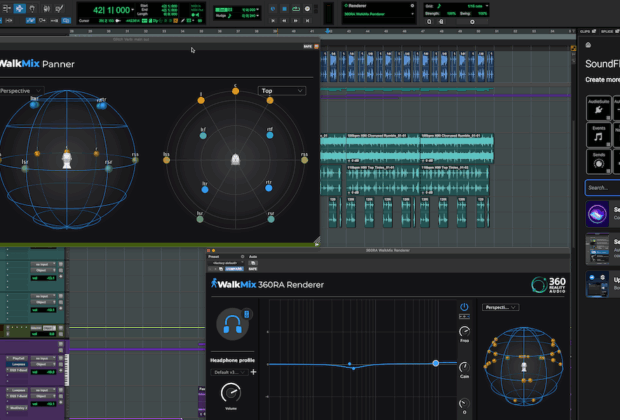Open the Sends tile in SoundFlow
Viewport: 620px width, 420px height.
(599, 161)
